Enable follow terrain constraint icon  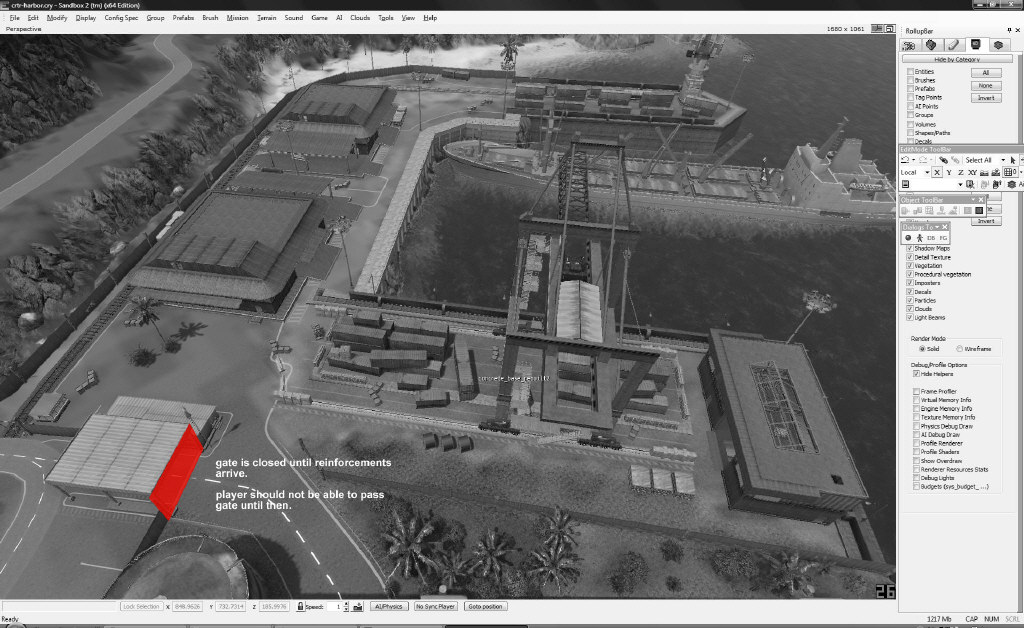coord(984,172)
